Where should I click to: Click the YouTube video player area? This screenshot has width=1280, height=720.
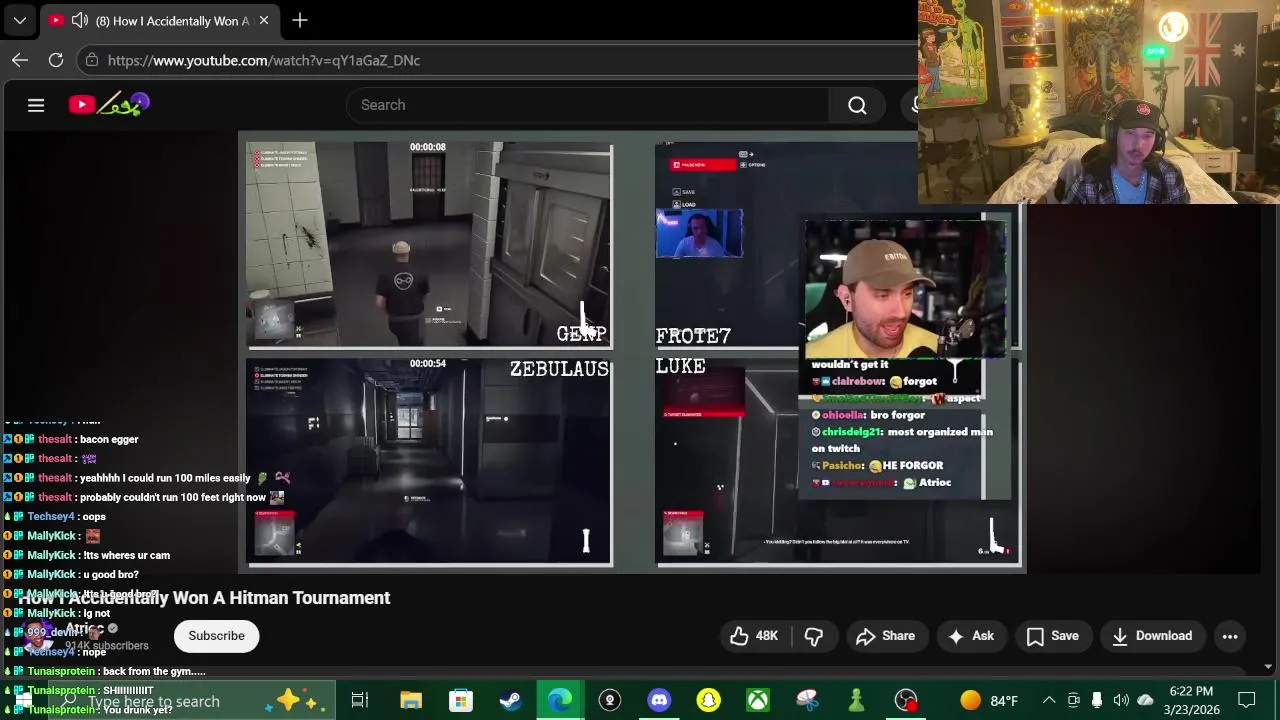click(630, 352)
